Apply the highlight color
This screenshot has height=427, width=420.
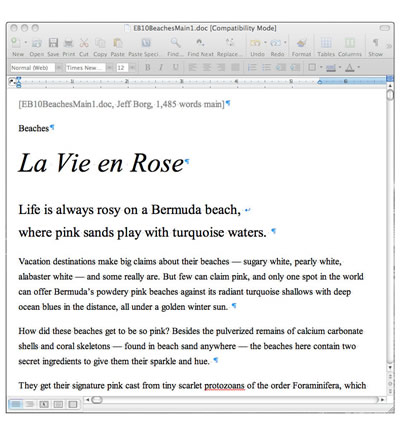pyautogui.click(x=331, y=68)
